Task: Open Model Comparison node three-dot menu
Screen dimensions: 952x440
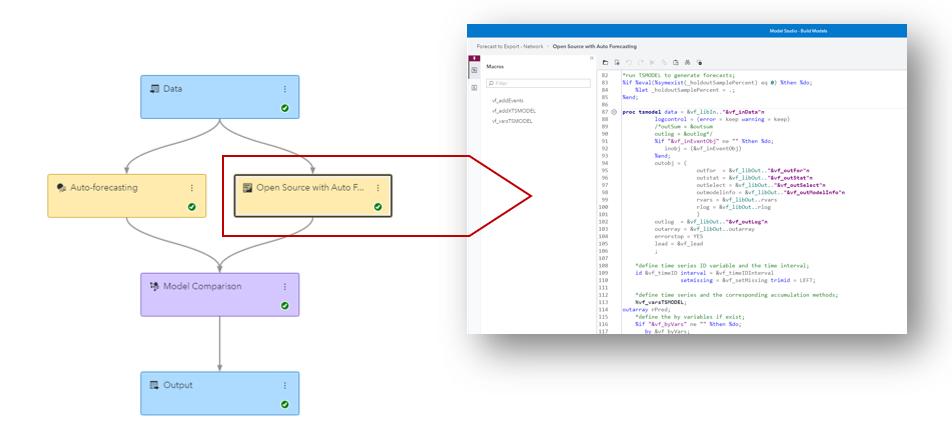Action: pos(284,286)
